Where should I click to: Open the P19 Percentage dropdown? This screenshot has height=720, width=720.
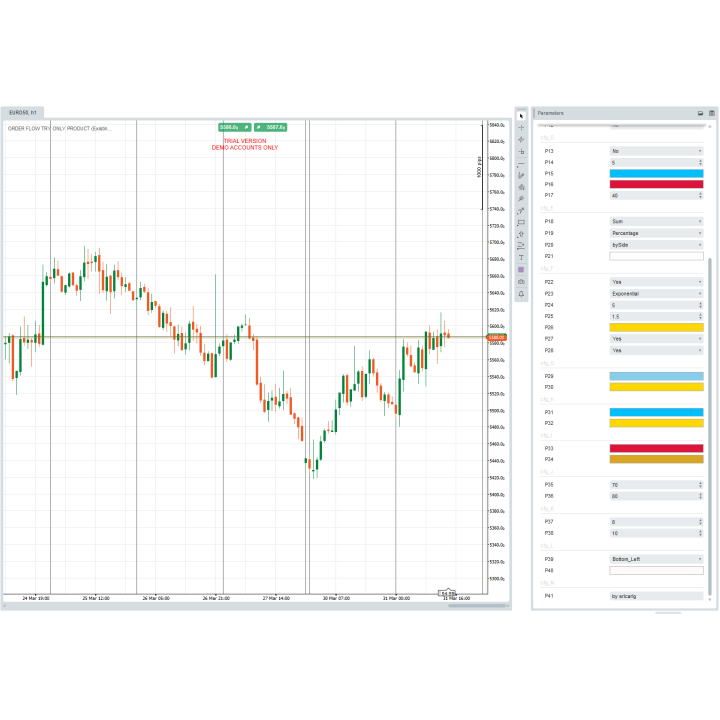click(x=657, y=233)
